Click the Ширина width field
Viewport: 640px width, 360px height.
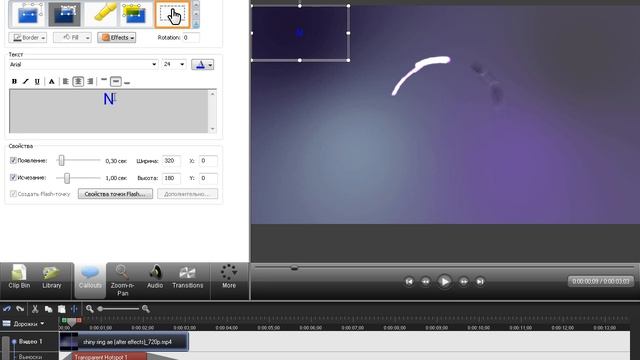point(171,161)
